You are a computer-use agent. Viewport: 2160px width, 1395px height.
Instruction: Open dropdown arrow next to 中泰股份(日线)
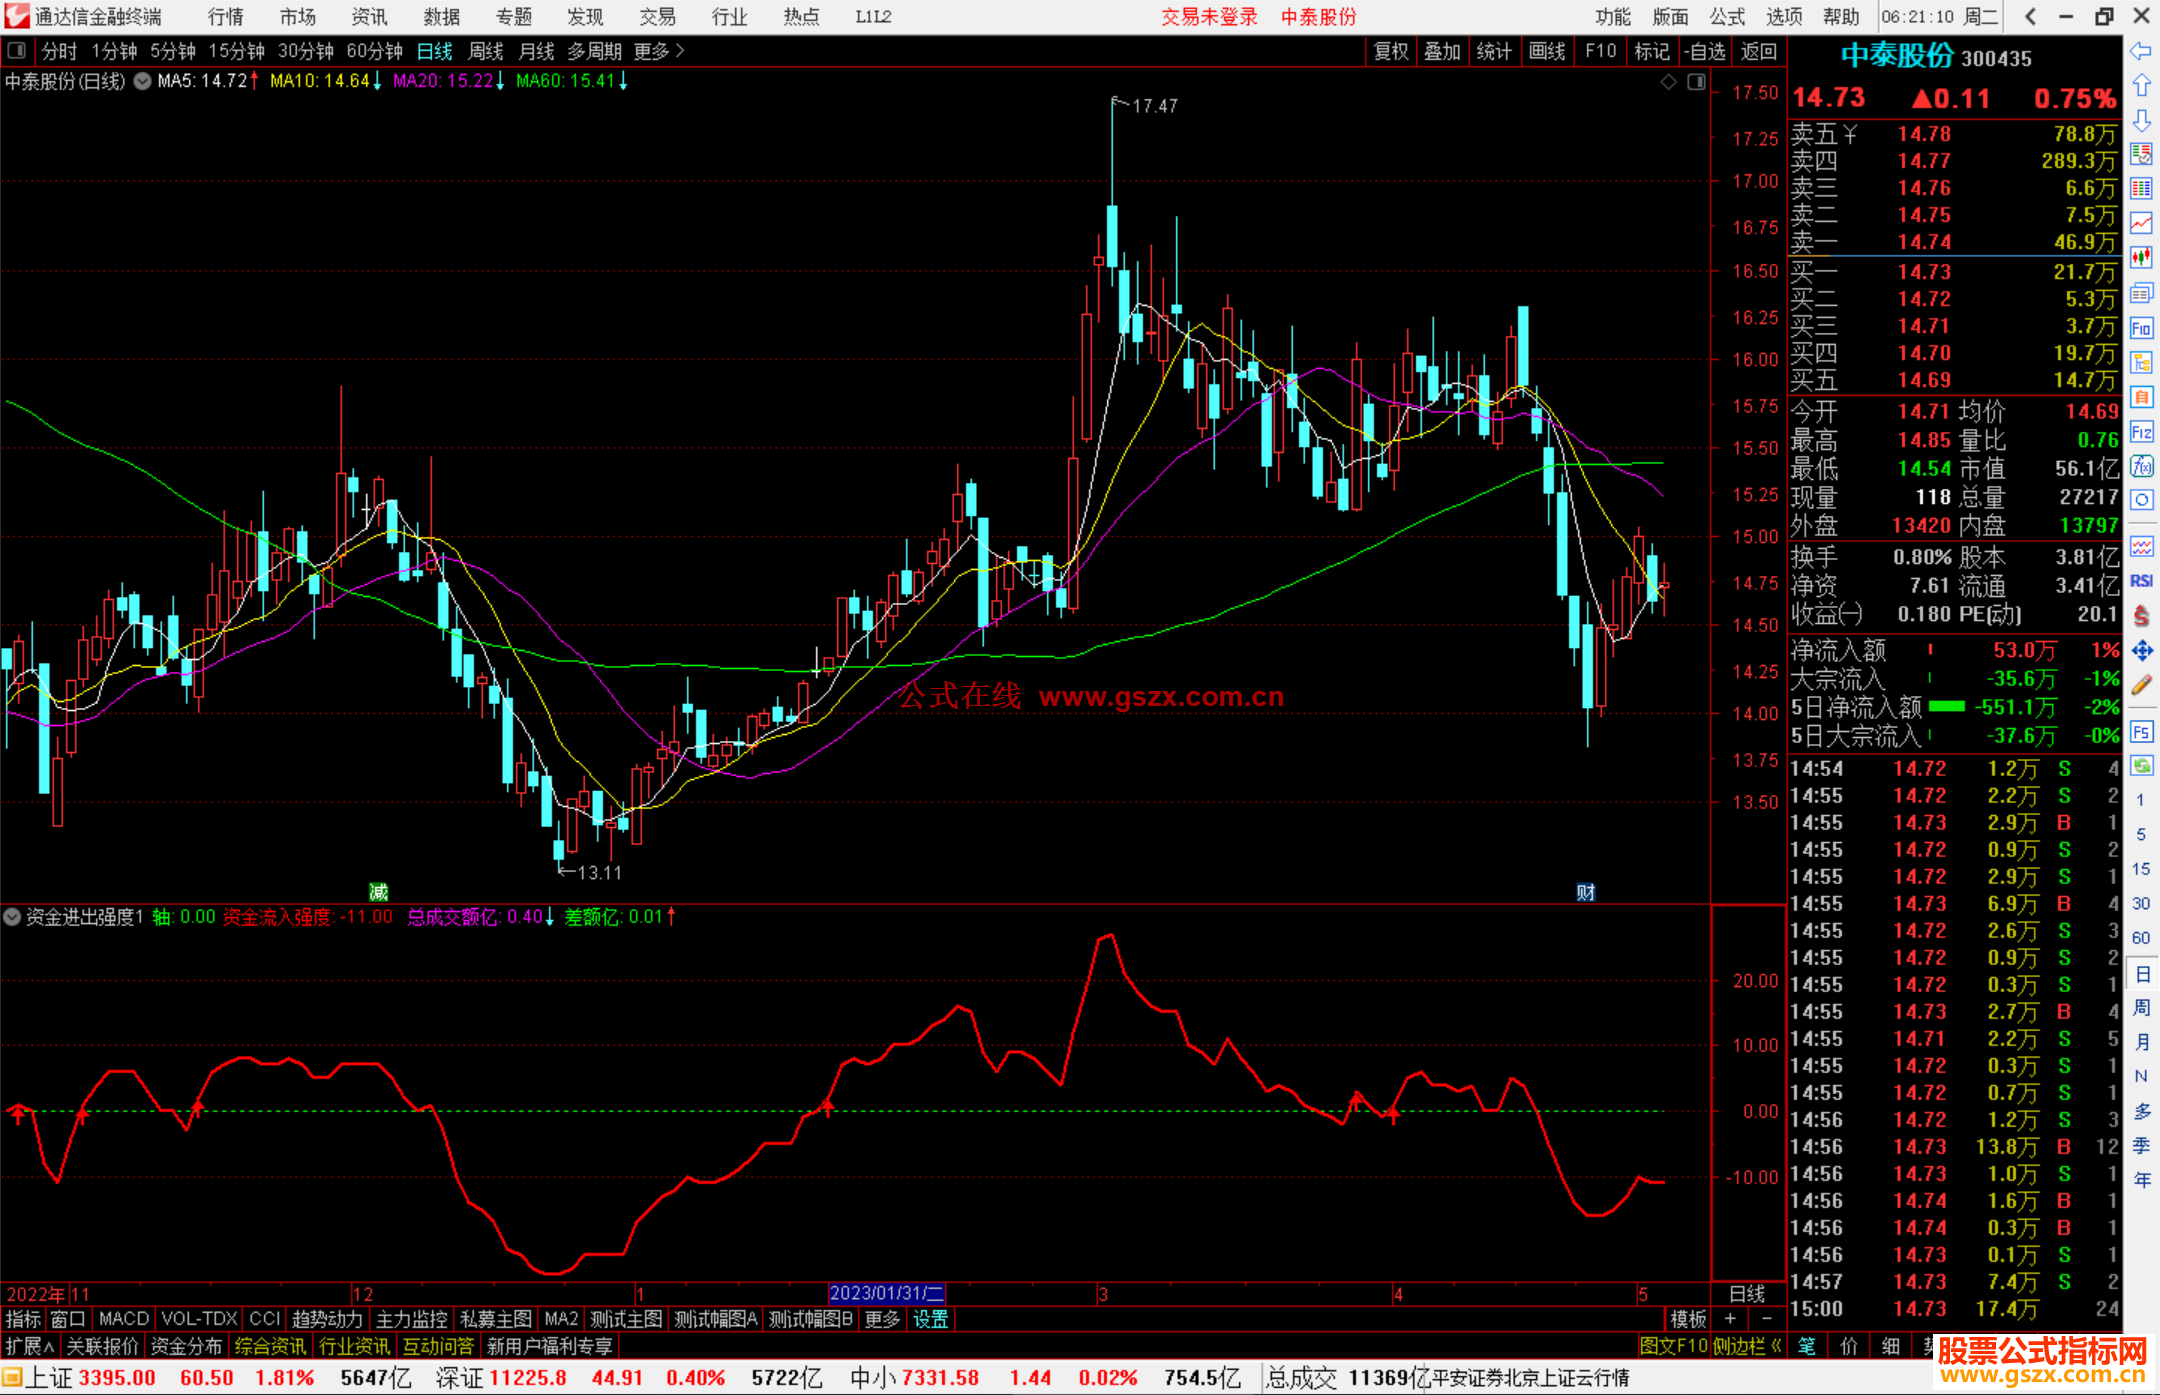click(x=143, y=81)
